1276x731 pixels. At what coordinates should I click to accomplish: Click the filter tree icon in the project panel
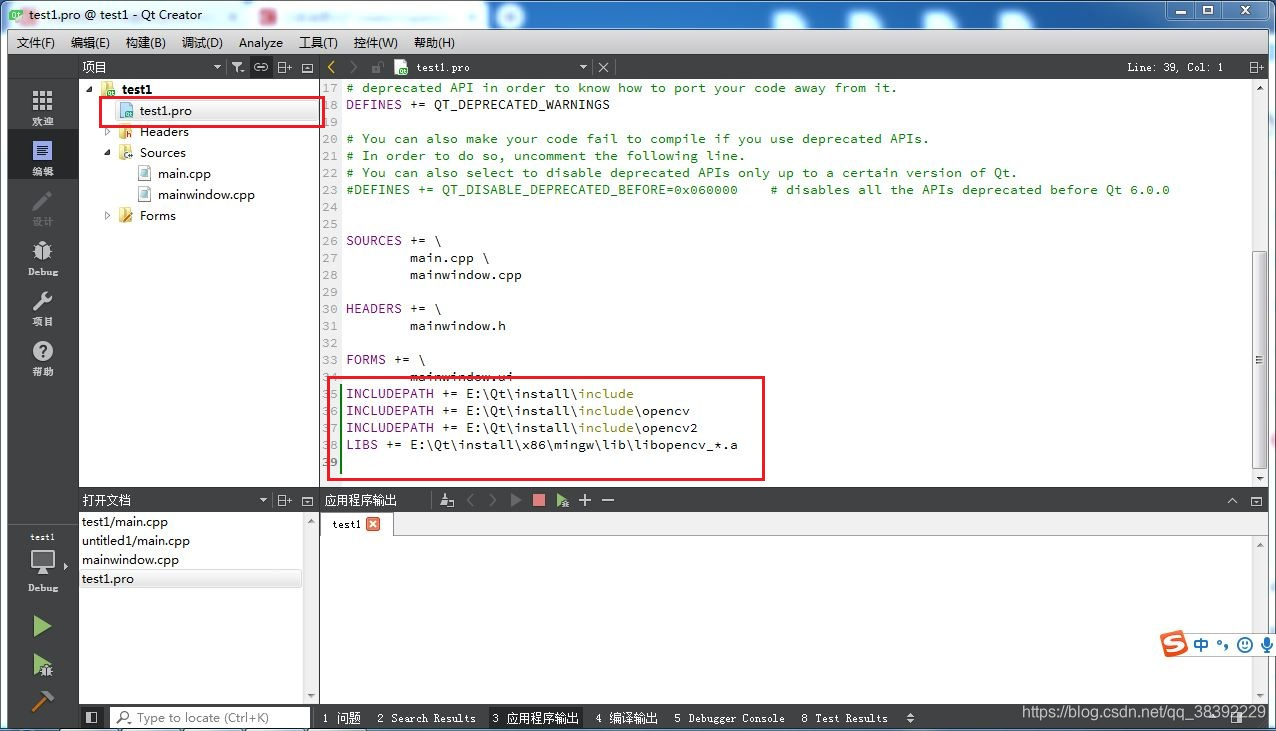(237, 67)
